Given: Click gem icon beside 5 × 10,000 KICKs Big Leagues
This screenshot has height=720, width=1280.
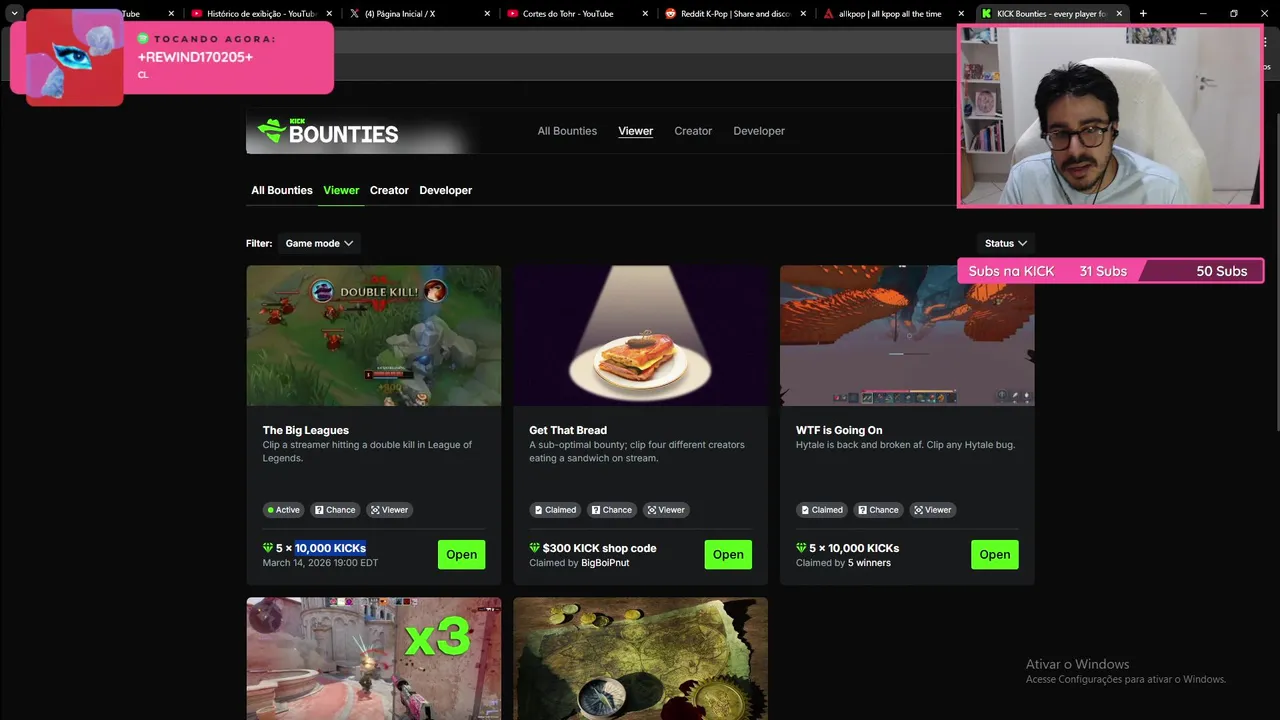Looking at the screenshot, I should tap(268, 548).
